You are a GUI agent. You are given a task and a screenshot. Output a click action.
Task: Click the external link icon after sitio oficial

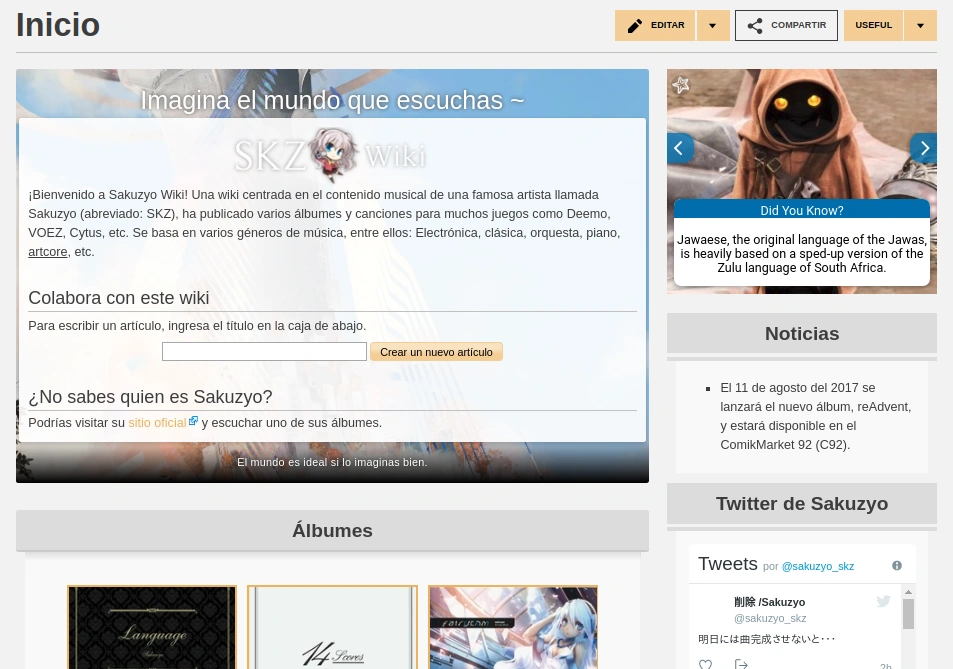[193, 420]
